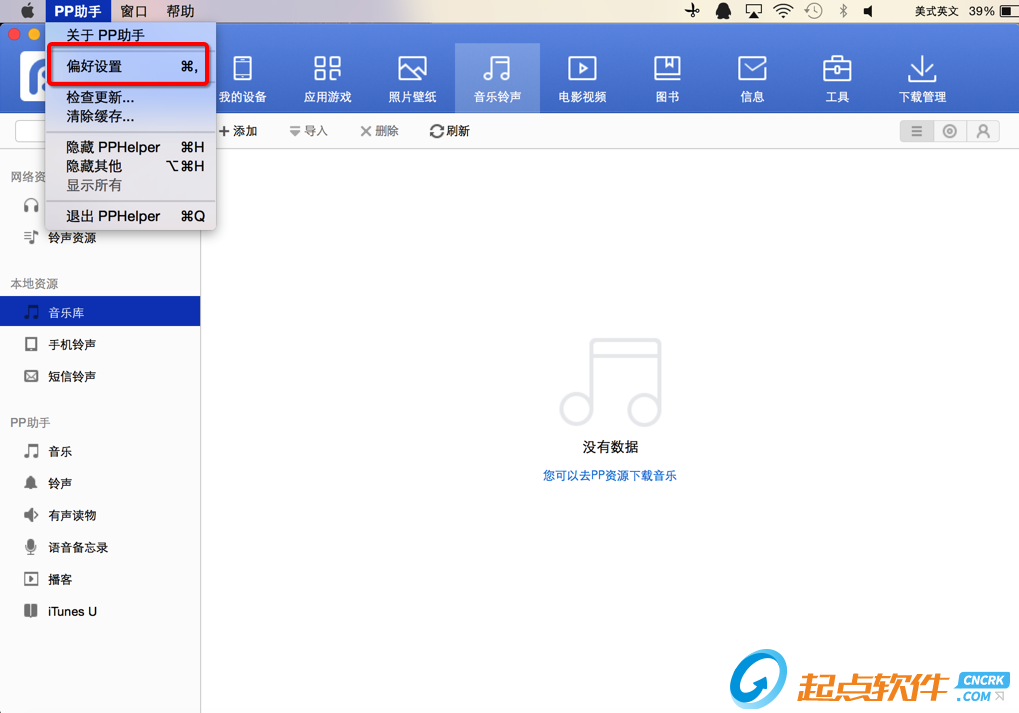Image resolution: width=1019 pixels, height=713 pixels.
Task: Open the 帮助 help menu
Action: pos(180,11)
